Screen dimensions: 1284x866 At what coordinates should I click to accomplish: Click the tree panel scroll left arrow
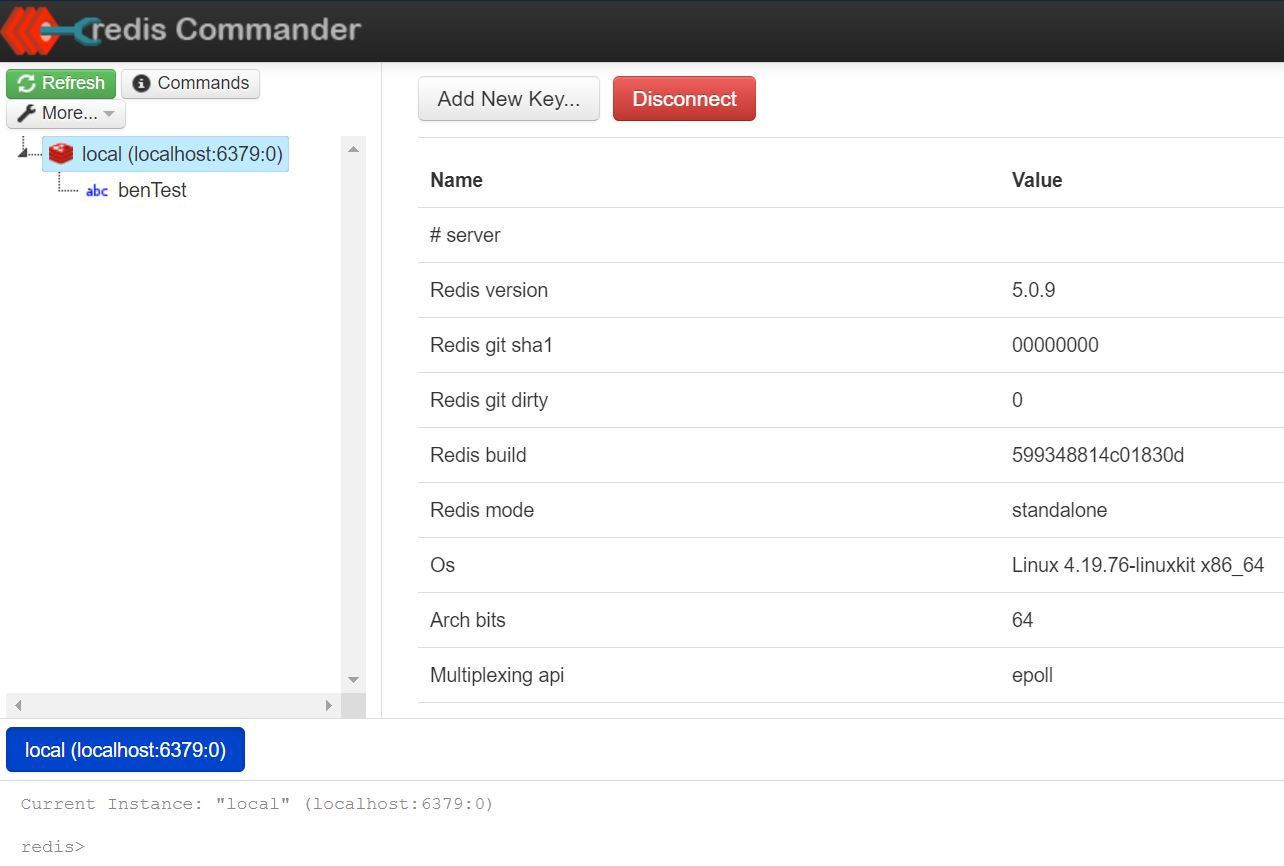[18, 705]
